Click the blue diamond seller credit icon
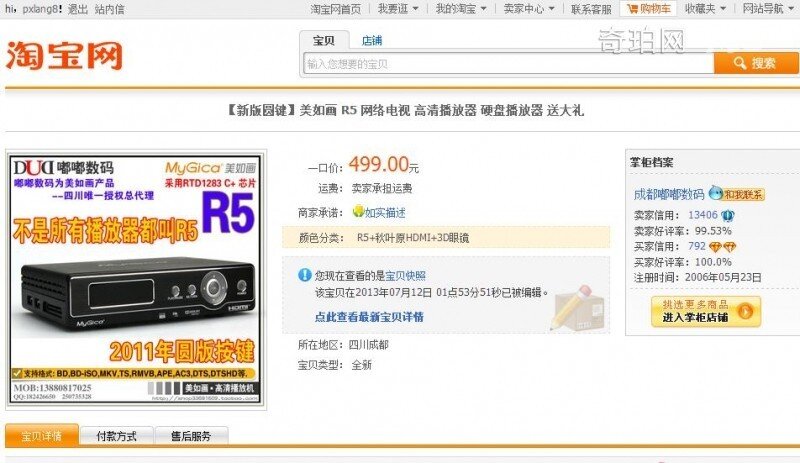The image size is (800, 463). [x=728, y=216]
